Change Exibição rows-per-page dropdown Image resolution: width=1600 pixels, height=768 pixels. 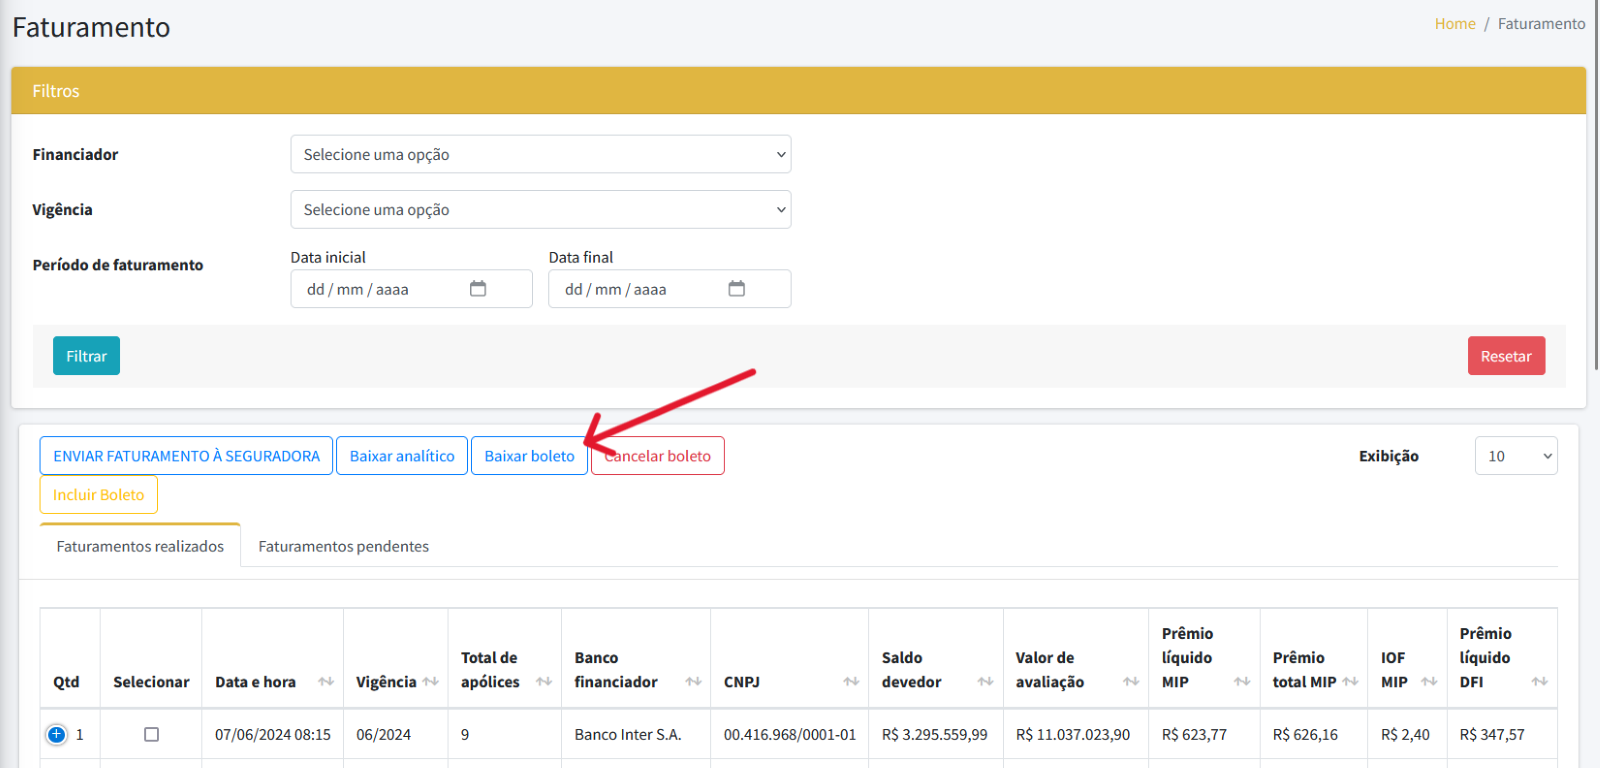coord(1516,456)
